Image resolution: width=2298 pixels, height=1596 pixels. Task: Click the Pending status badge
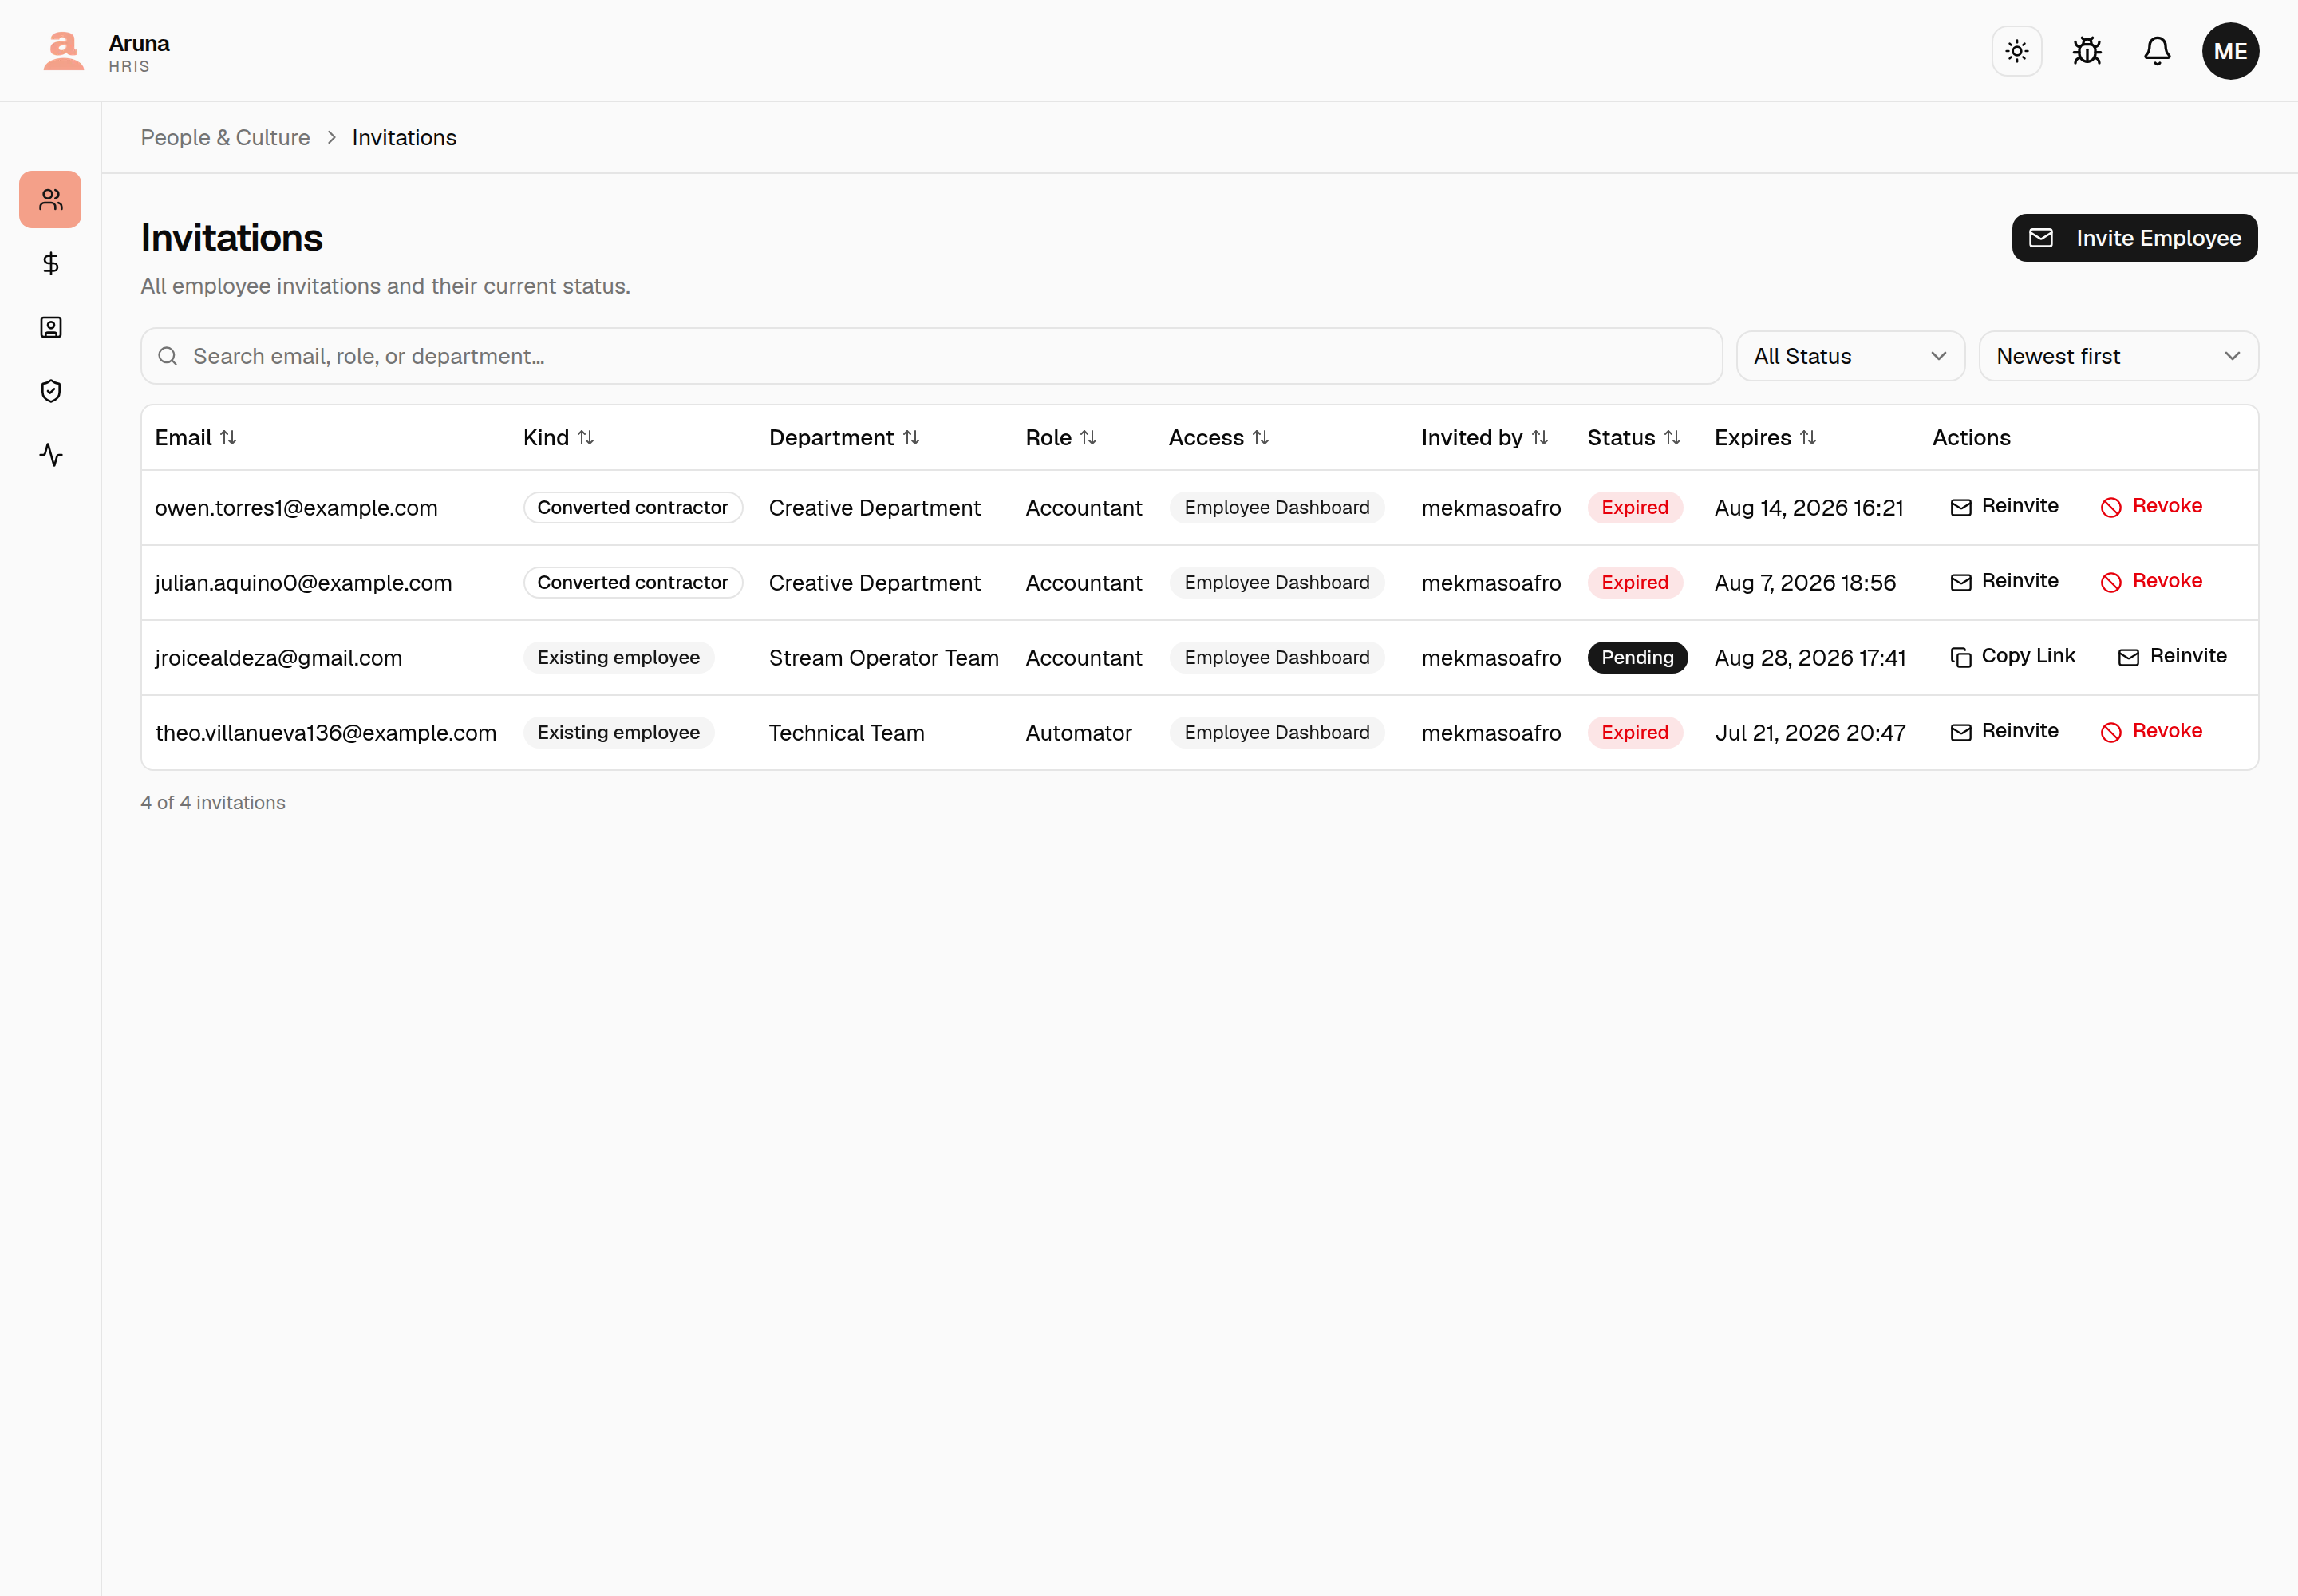click(1637, 657)
